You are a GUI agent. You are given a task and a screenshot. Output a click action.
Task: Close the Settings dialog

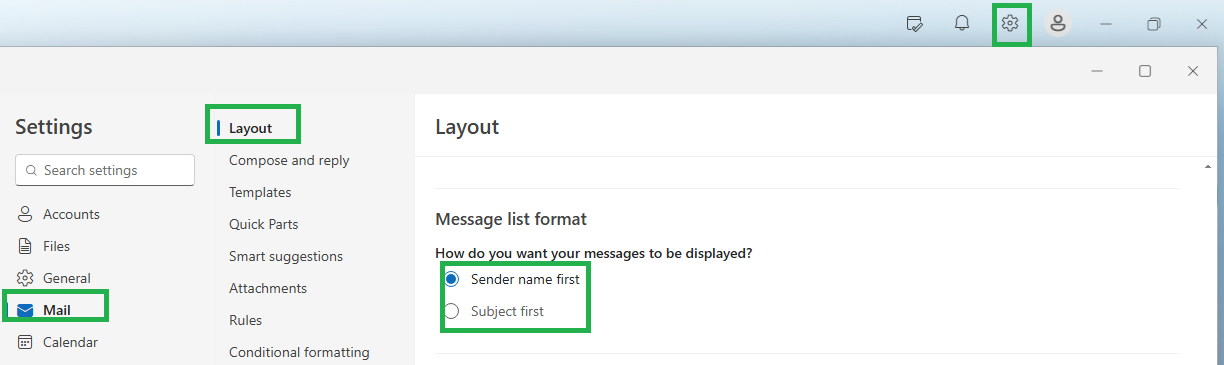pos(1193,71)
